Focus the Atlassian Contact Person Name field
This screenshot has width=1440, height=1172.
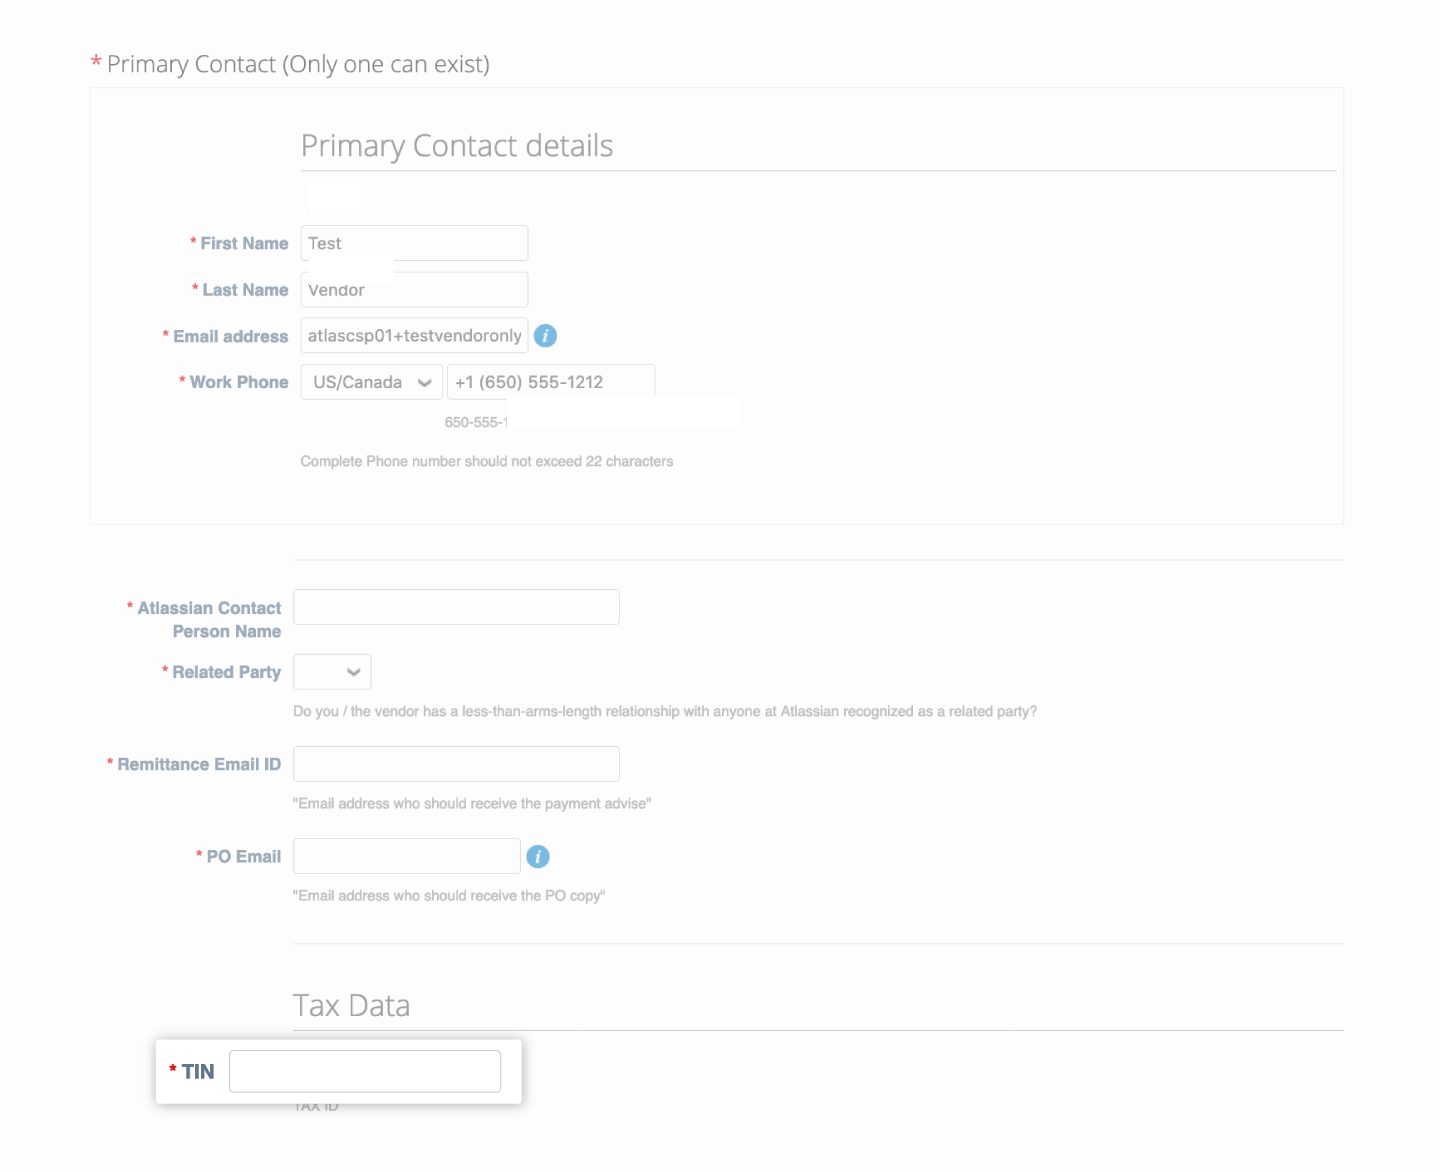456,606
